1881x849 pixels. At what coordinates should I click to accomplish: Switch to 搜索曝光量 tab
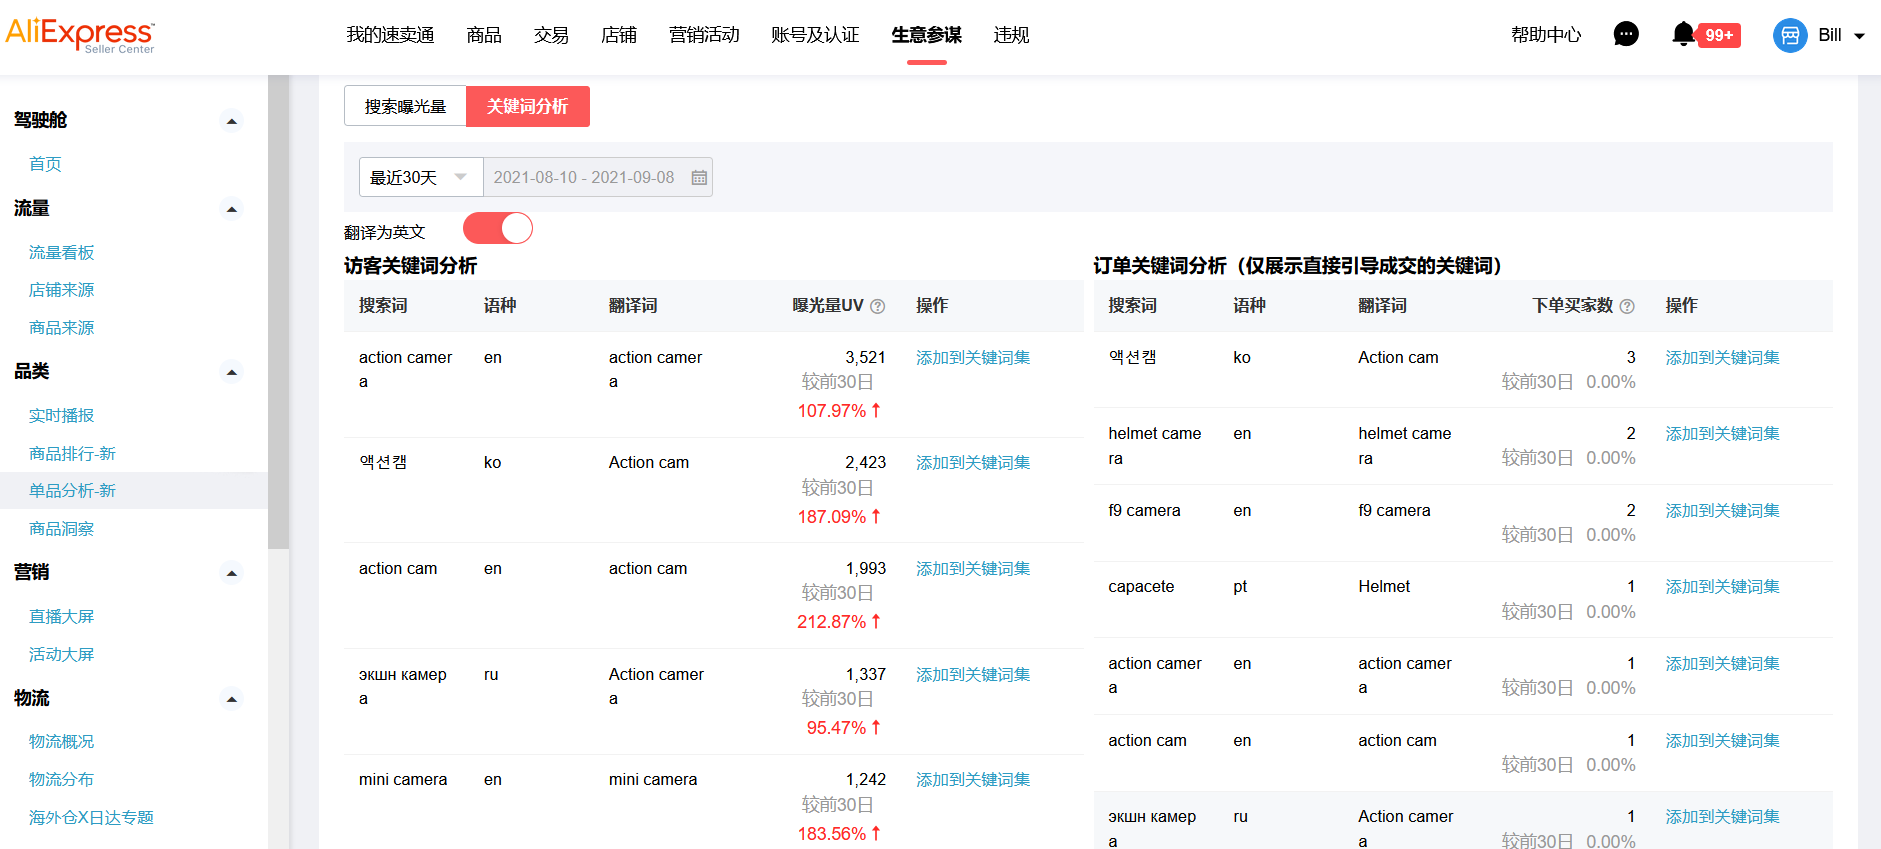pyautogui.click(x=405, y=106)
